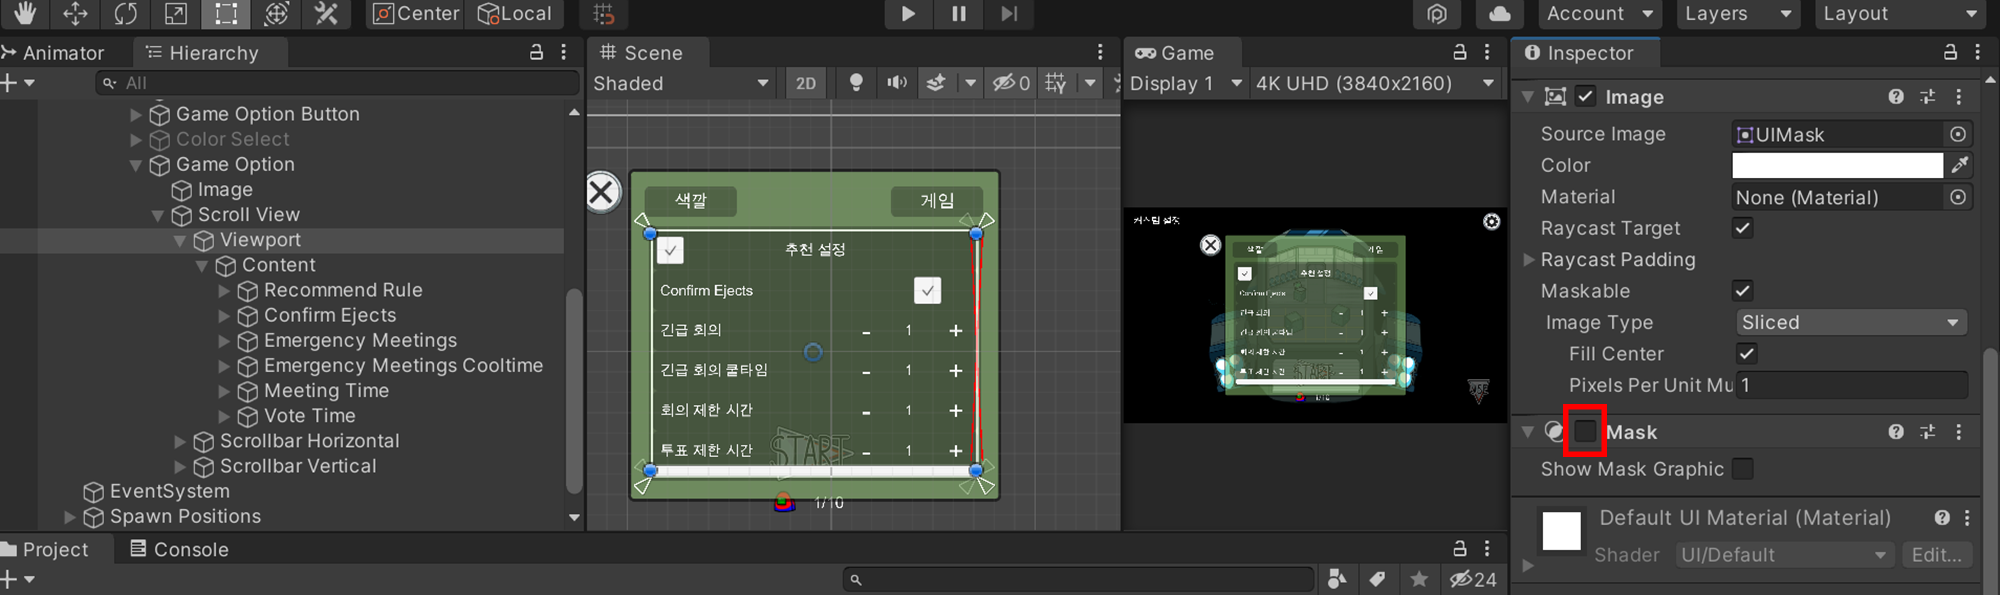Image resolution: width=2000 pixels, height=595 pixels.
Task: Start Play mode
Action: (908, 13)
